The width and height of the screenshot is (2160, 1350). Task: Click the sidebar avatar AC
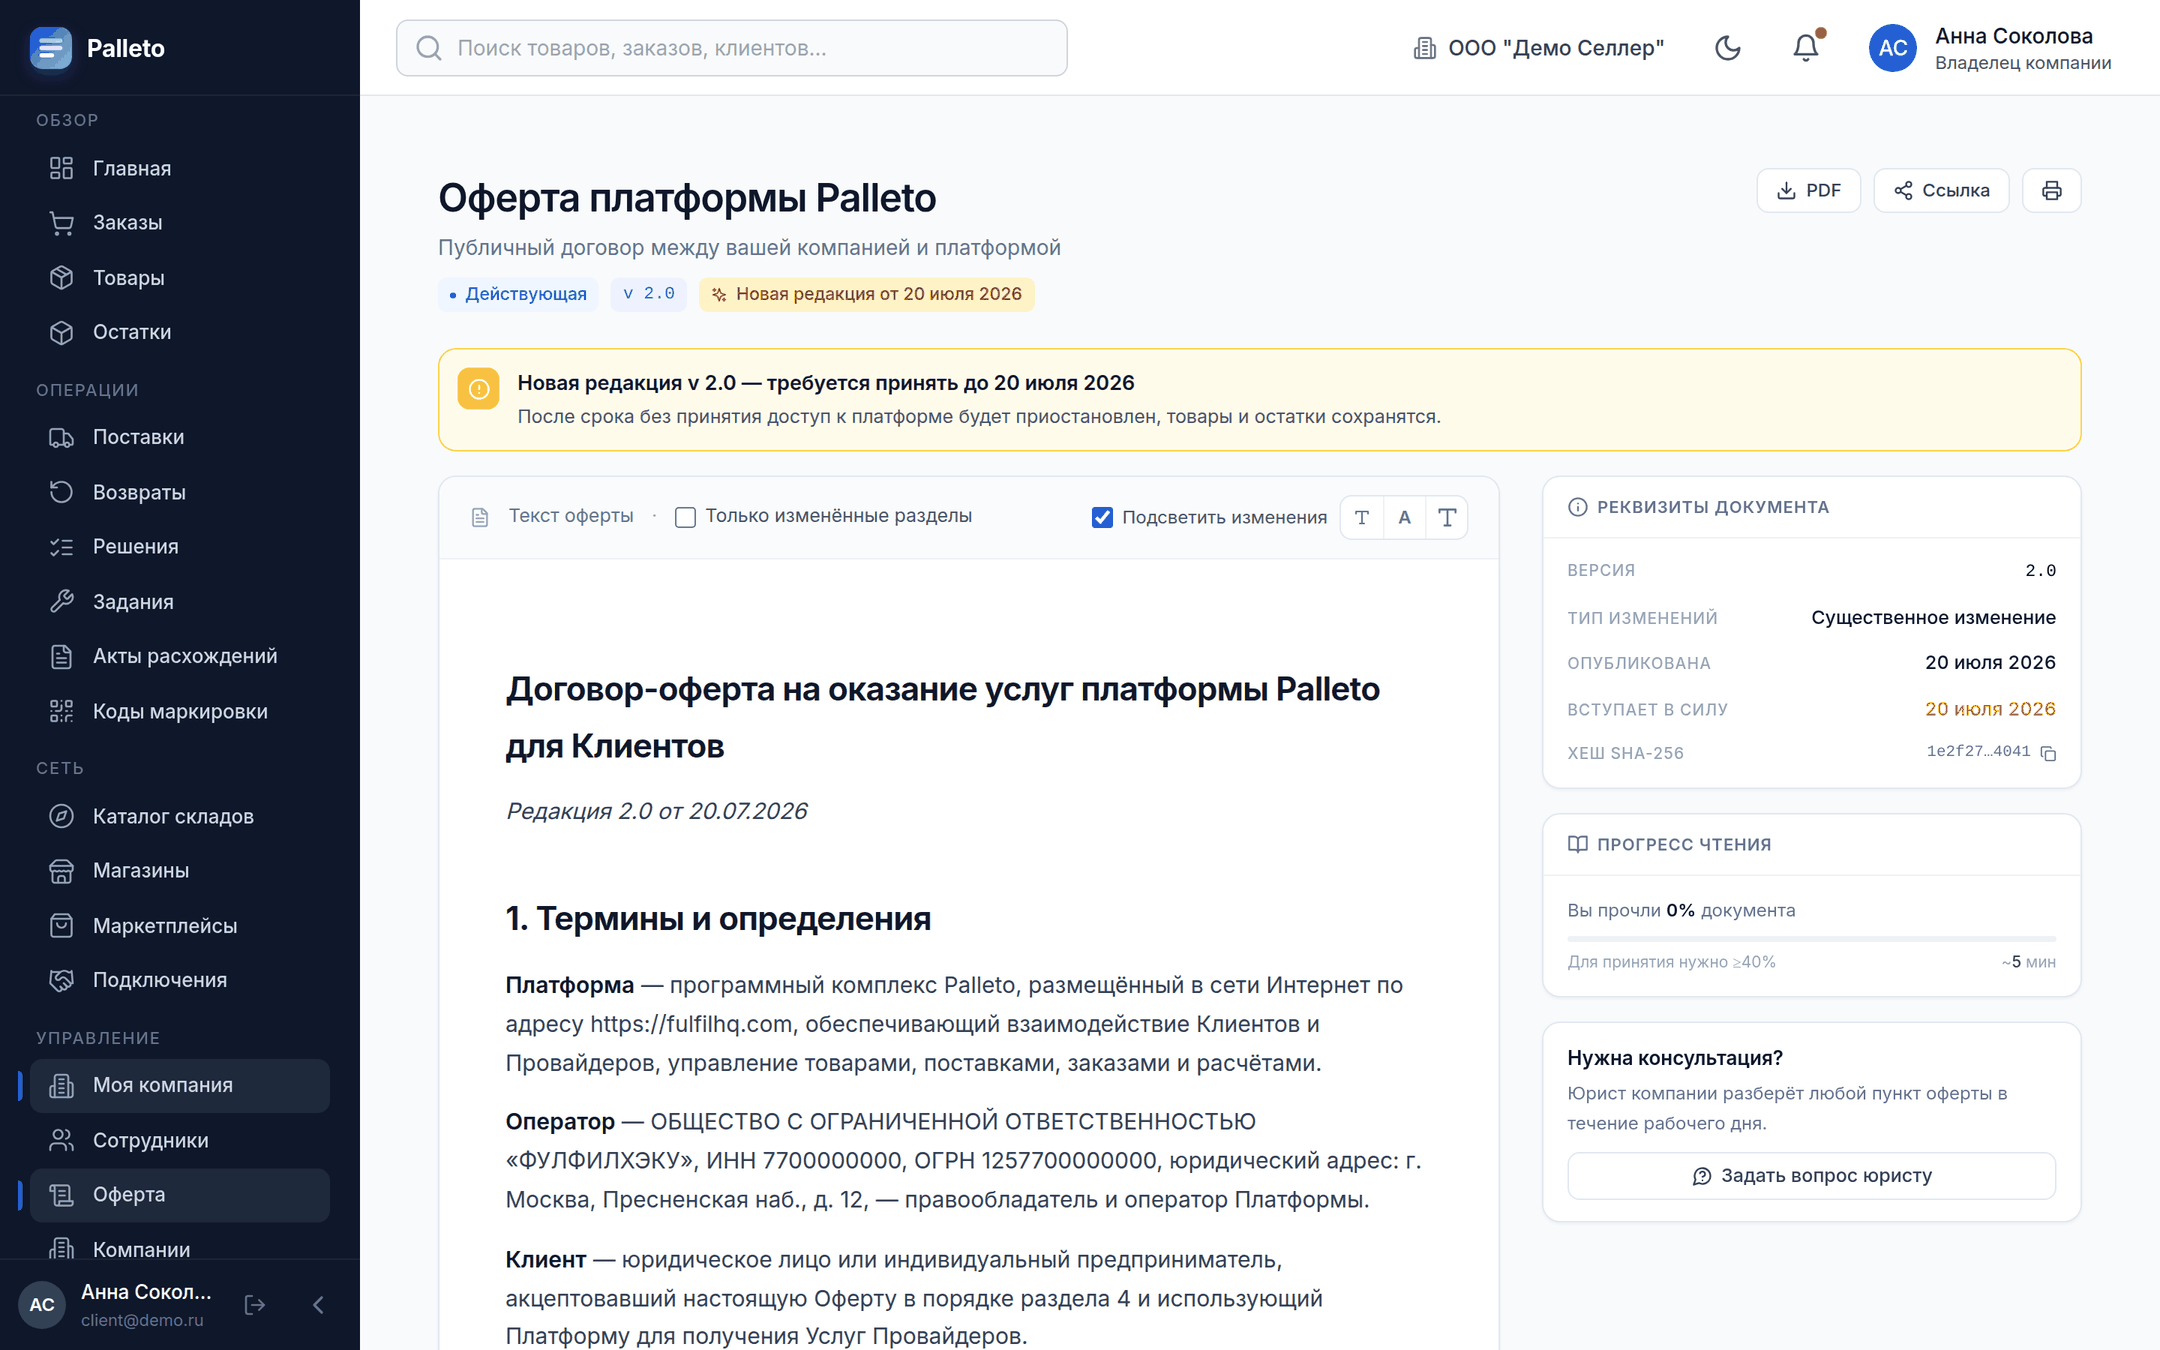[x=42, y=1304]
